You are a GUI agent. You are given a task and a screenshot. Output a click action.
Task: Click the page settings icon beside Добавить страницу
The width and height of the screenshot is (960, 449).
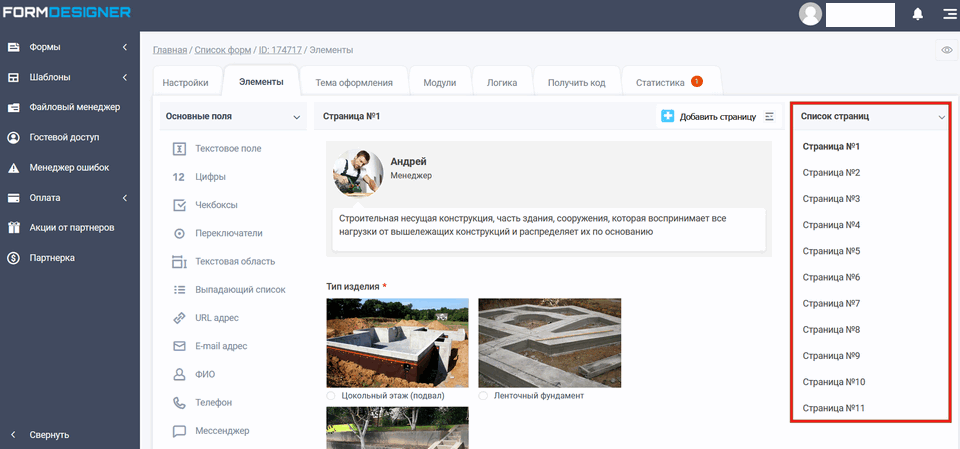click(x=770, y=116)
